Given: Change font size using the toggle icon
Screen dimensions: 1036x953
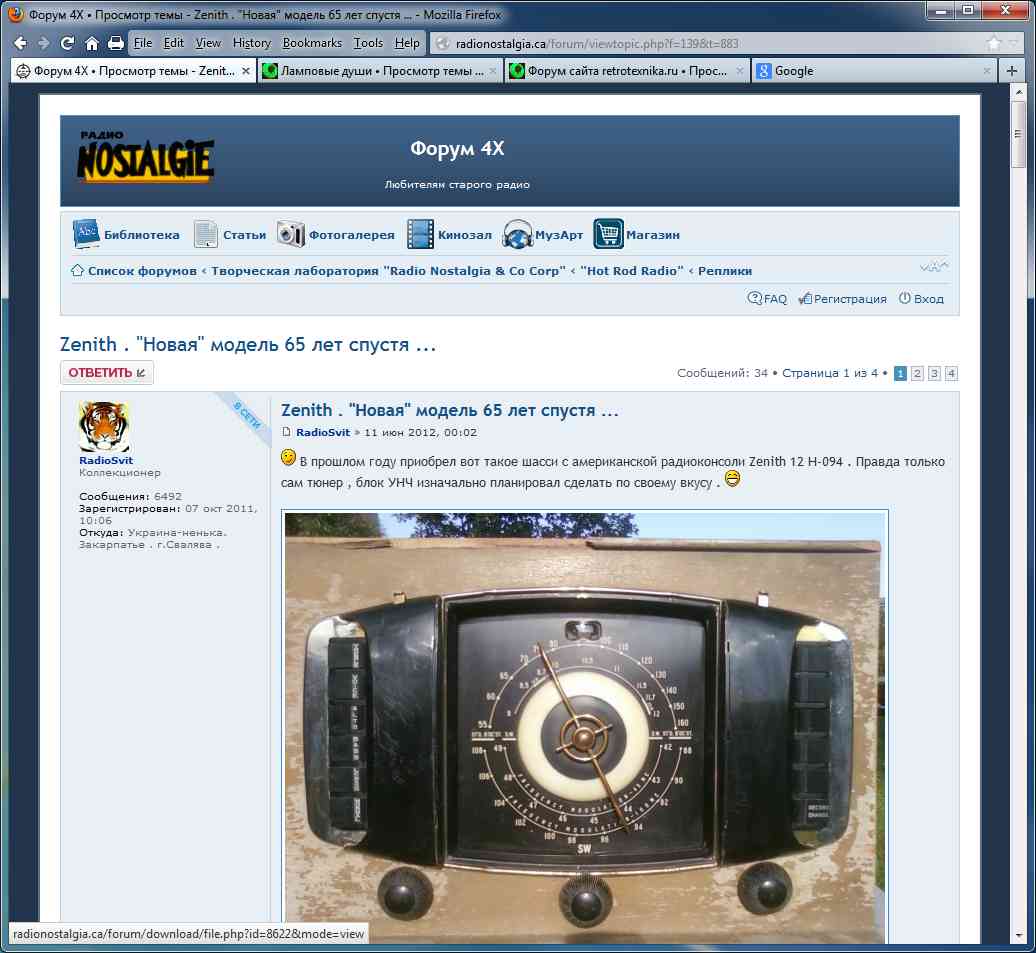Looking at the screenshot, I should click(x=933, y=266).
